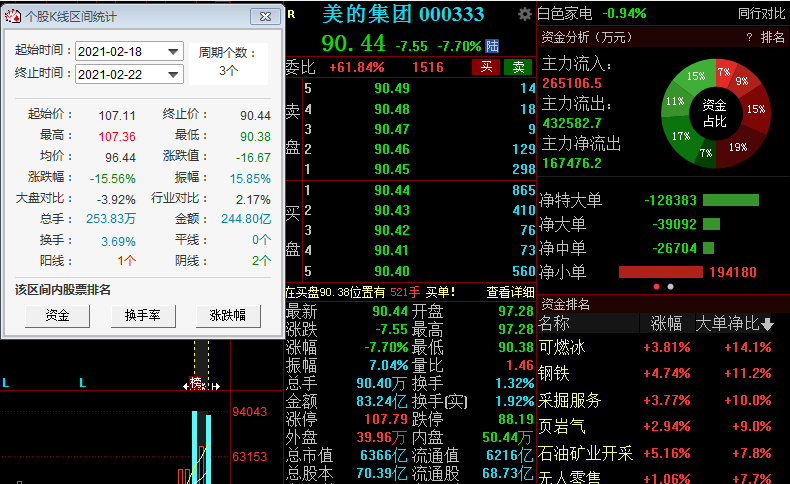This screenshot has height=484, width=790.
Task: Click the first L marker on chart
Action: click(x=6, y=383)
